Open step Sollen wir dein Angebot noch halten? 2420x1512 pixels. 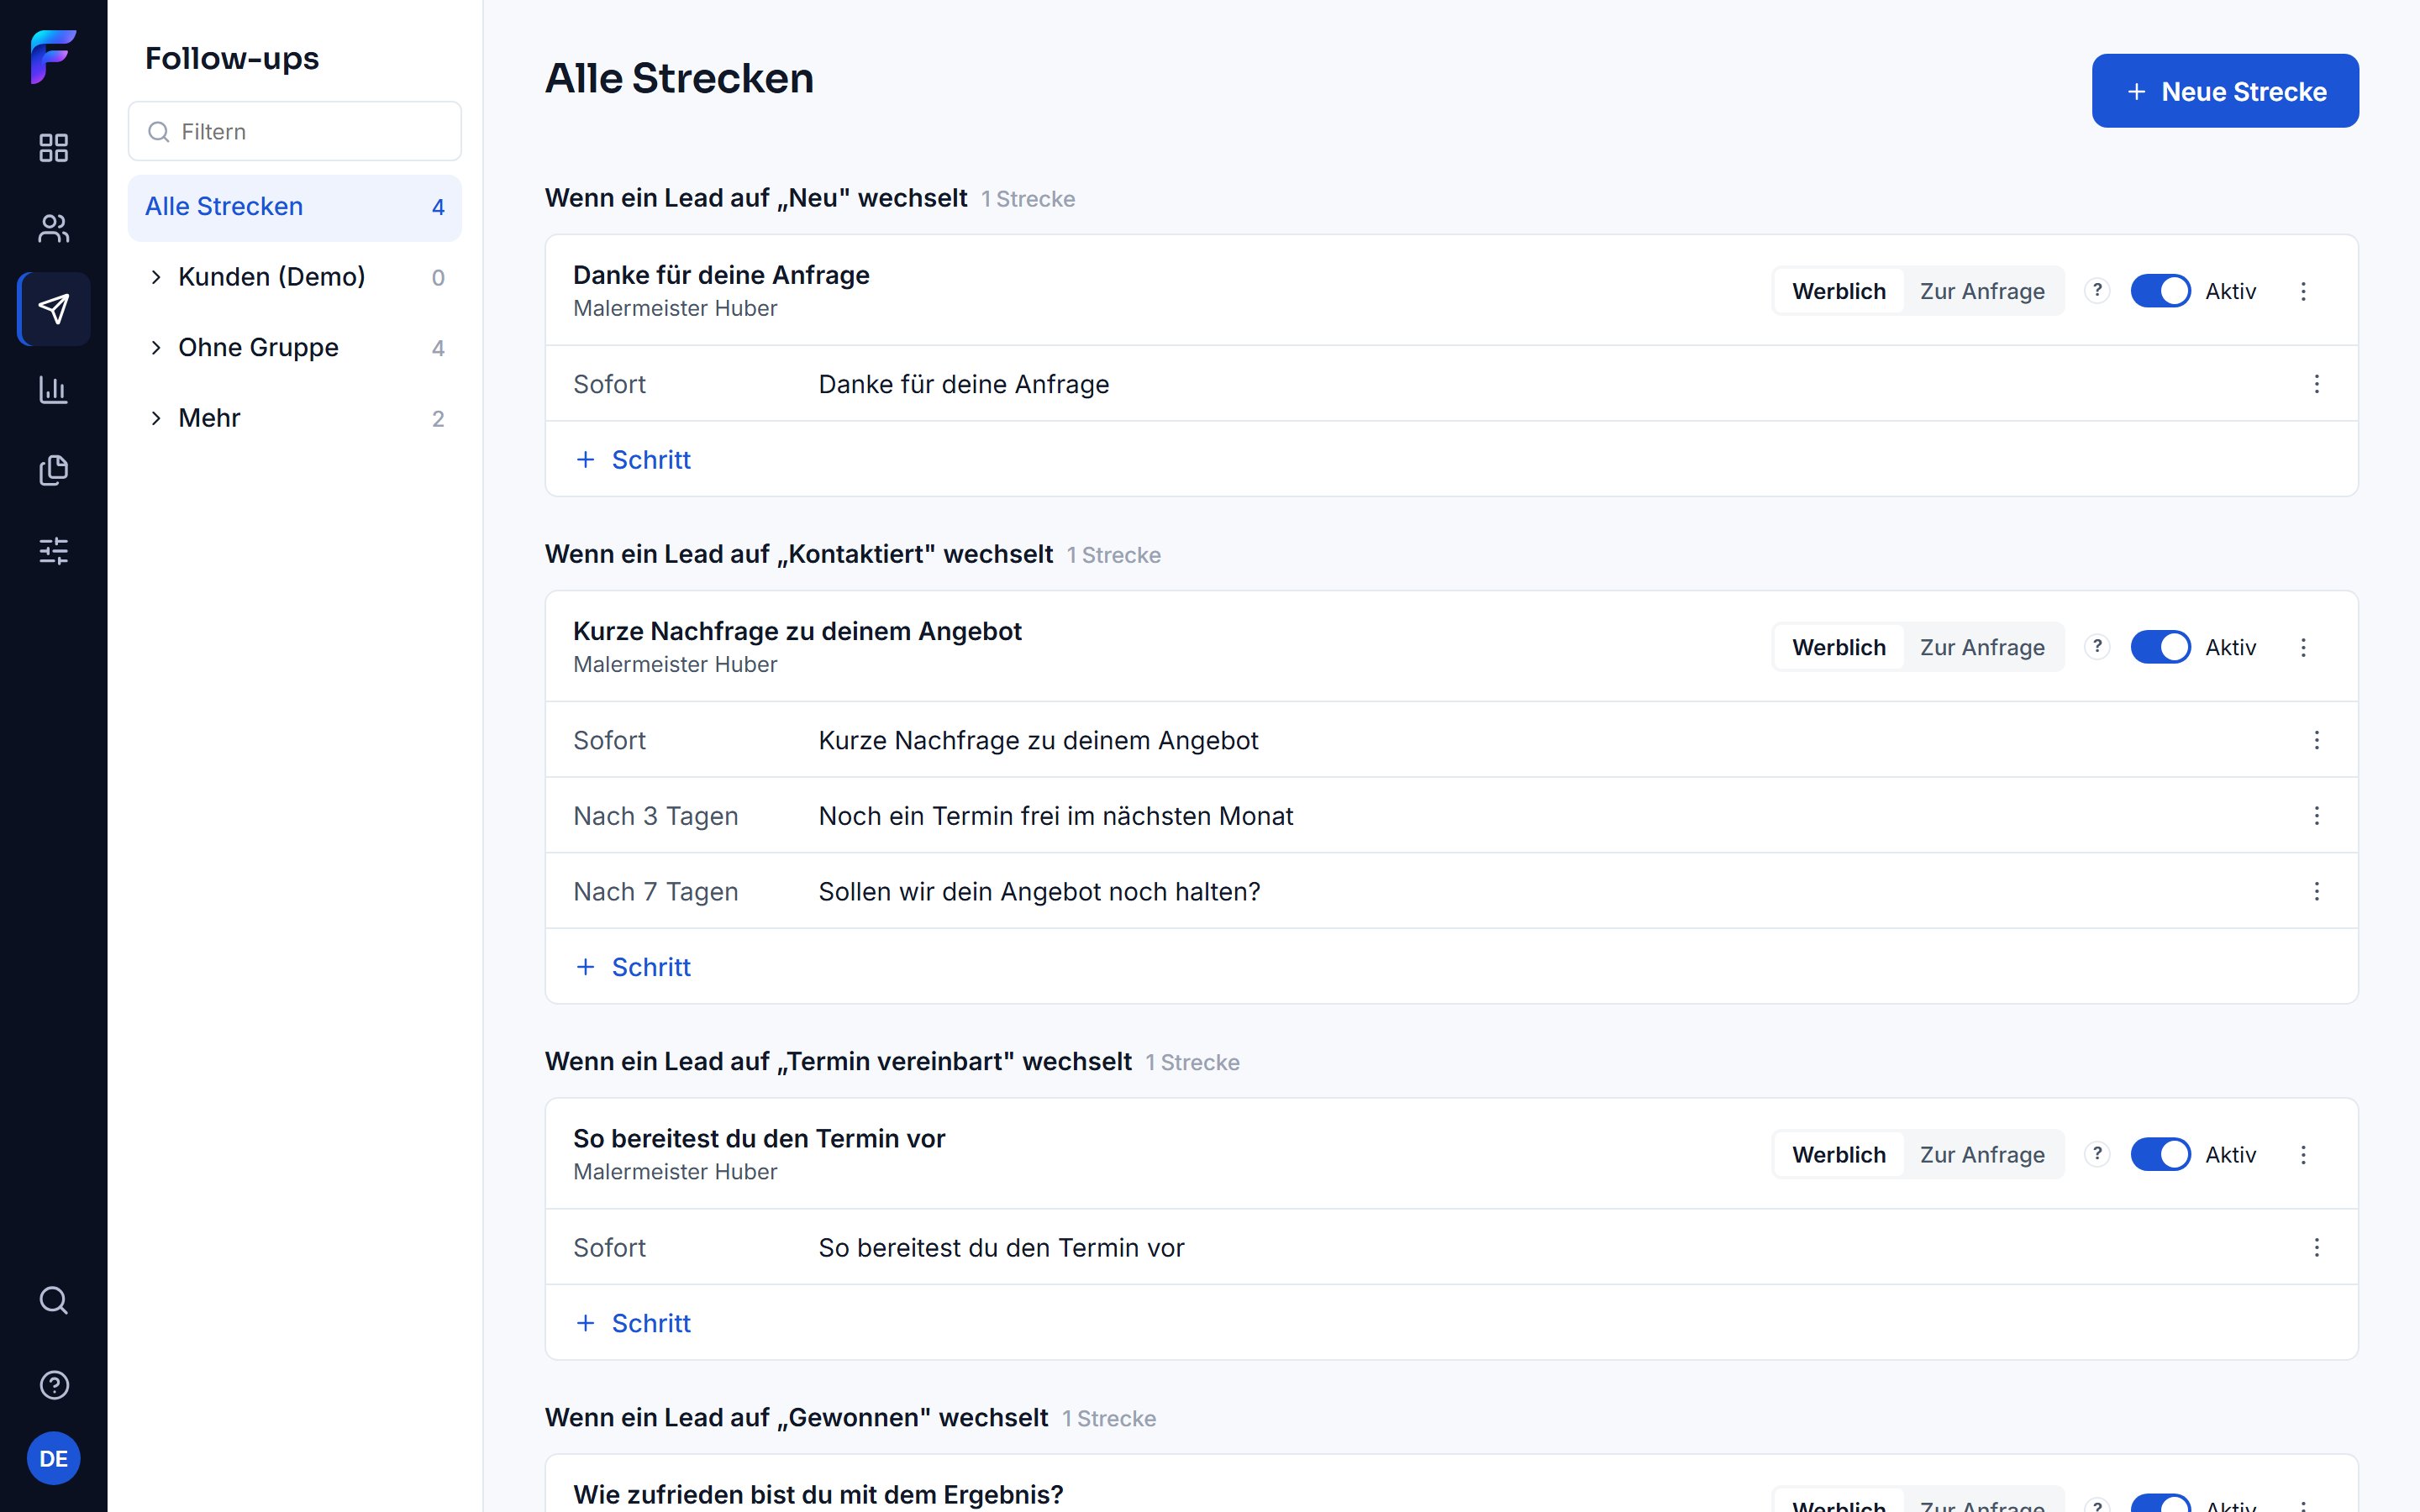(x=1039, y=891)
